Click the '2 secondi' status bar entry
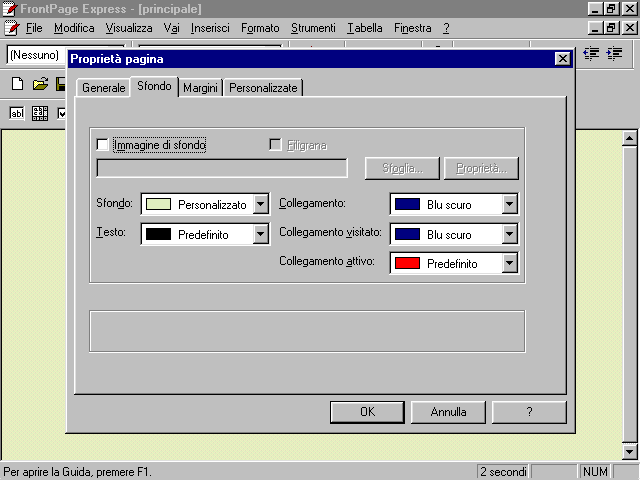 point(503,472)
